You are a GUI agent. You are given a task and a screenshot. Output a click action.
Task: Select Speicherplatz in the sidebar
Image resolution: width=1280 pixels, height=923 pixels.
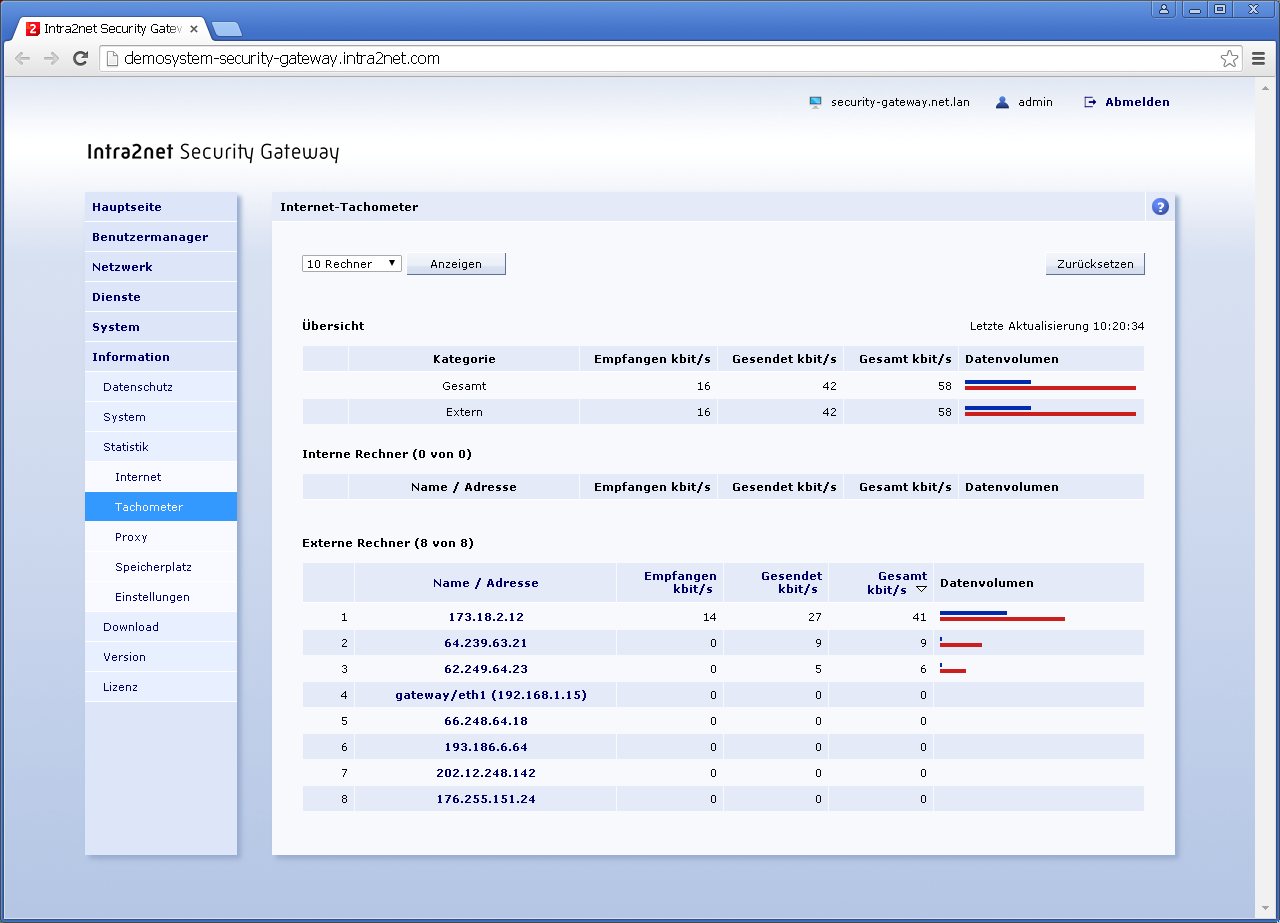tap(153, 567)
